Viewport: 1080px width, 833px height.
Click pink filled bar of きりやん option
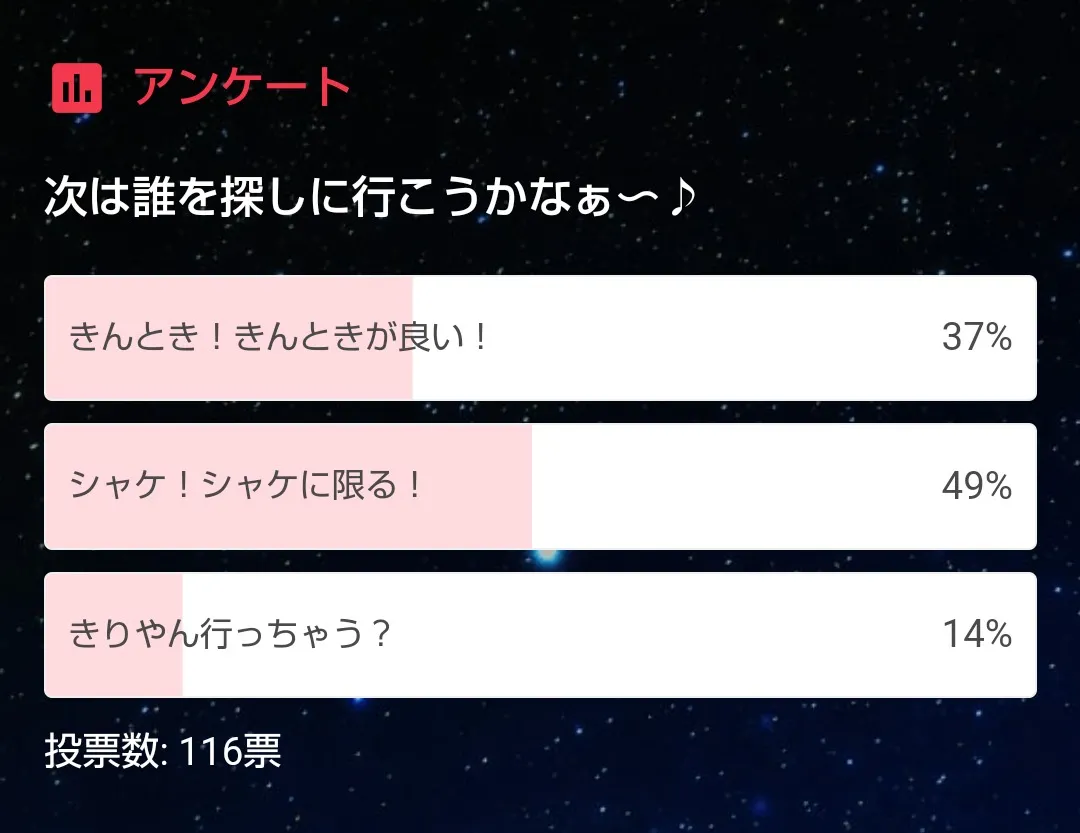click(114, 670)
